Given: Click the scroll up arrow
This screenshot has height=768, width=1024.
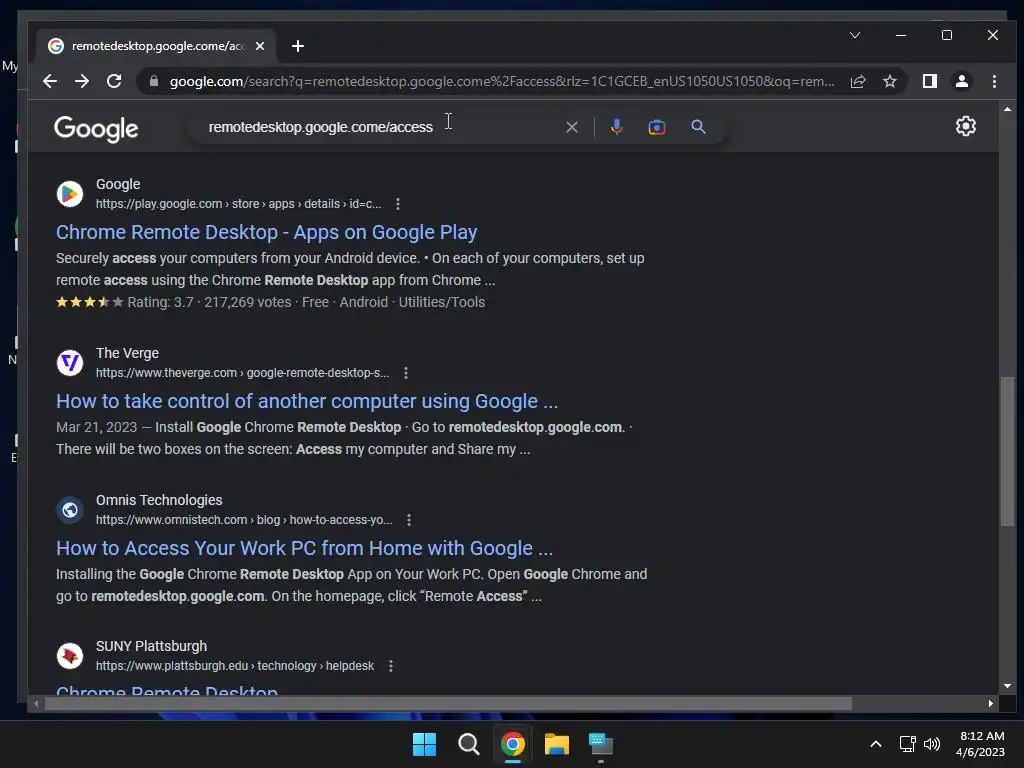Looking at the screenshot, I should pyautogui.click(x=1007, y=109).
